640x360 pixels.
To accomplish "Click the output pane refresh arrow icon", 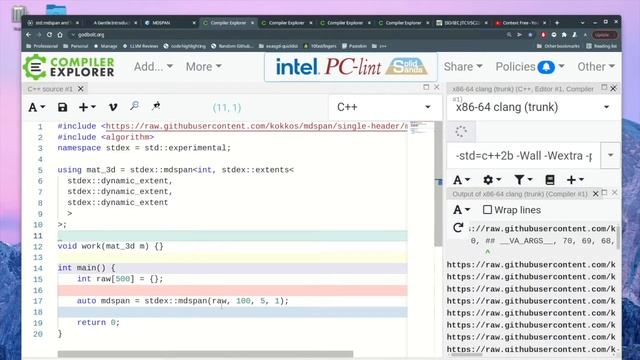I will click(458, 227).
